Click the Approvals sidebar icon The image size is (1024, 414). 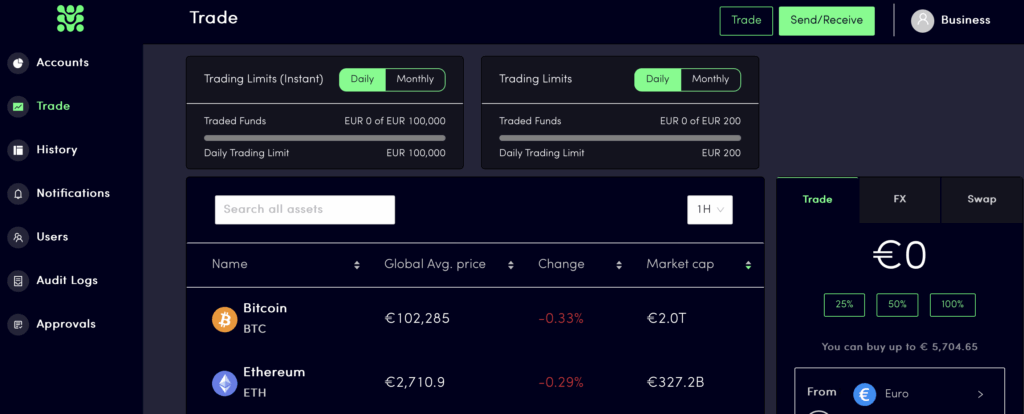(18, 325)
